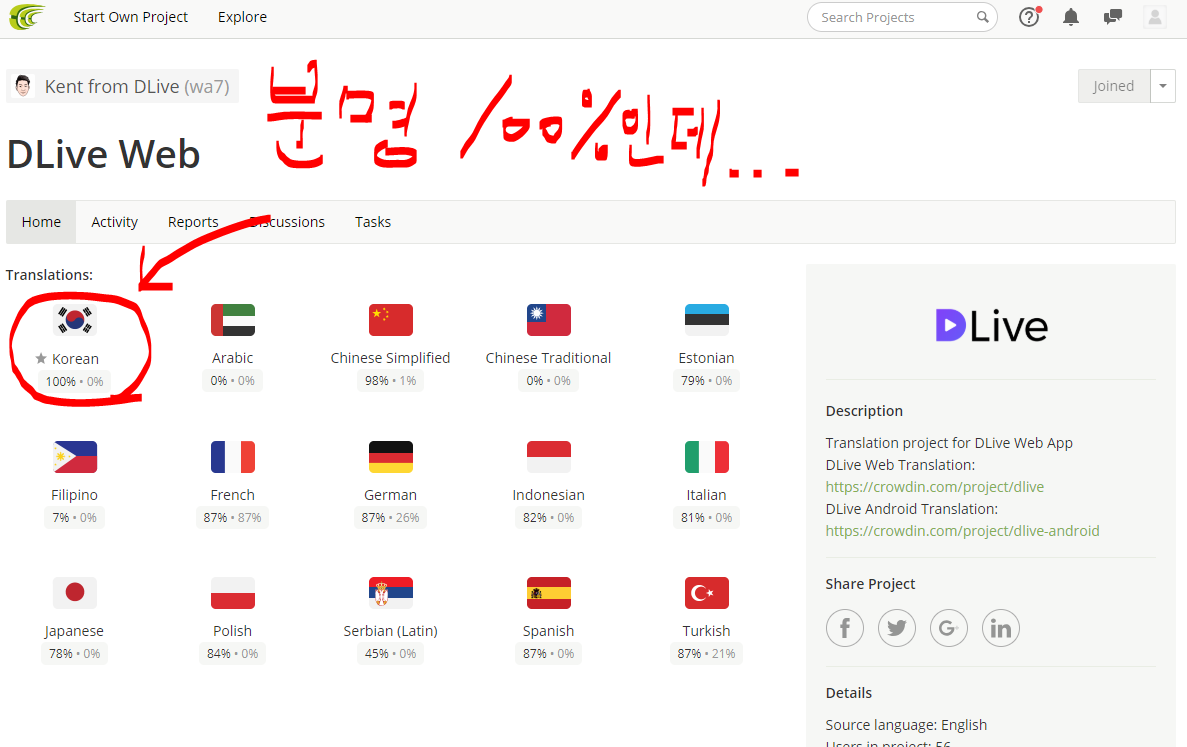The image size is (1187, 747).
Task: Open the Japanese flag icon
Action: (x=75, y=593)
